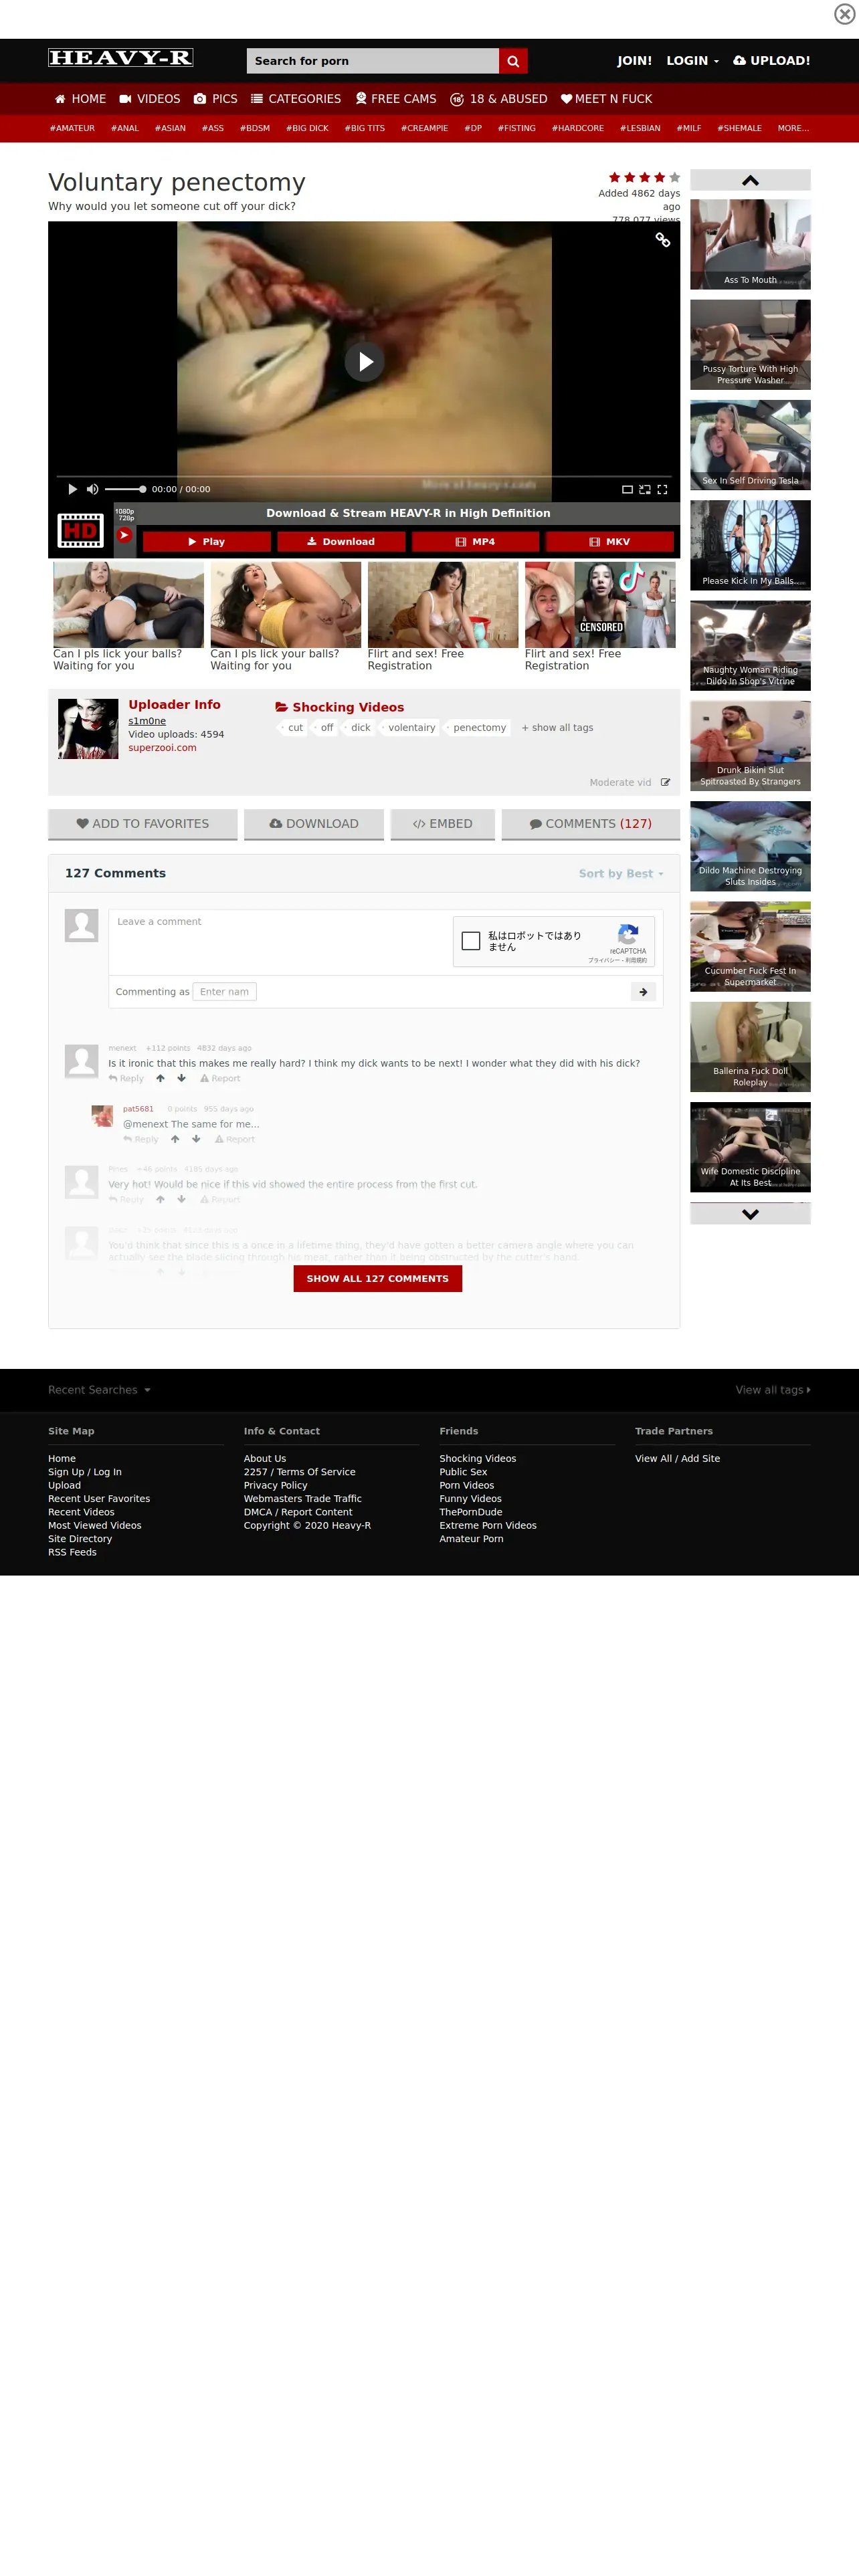Submit the comment with the arrow button
This screenshot has height=2576, width=859.
[643, 992]
